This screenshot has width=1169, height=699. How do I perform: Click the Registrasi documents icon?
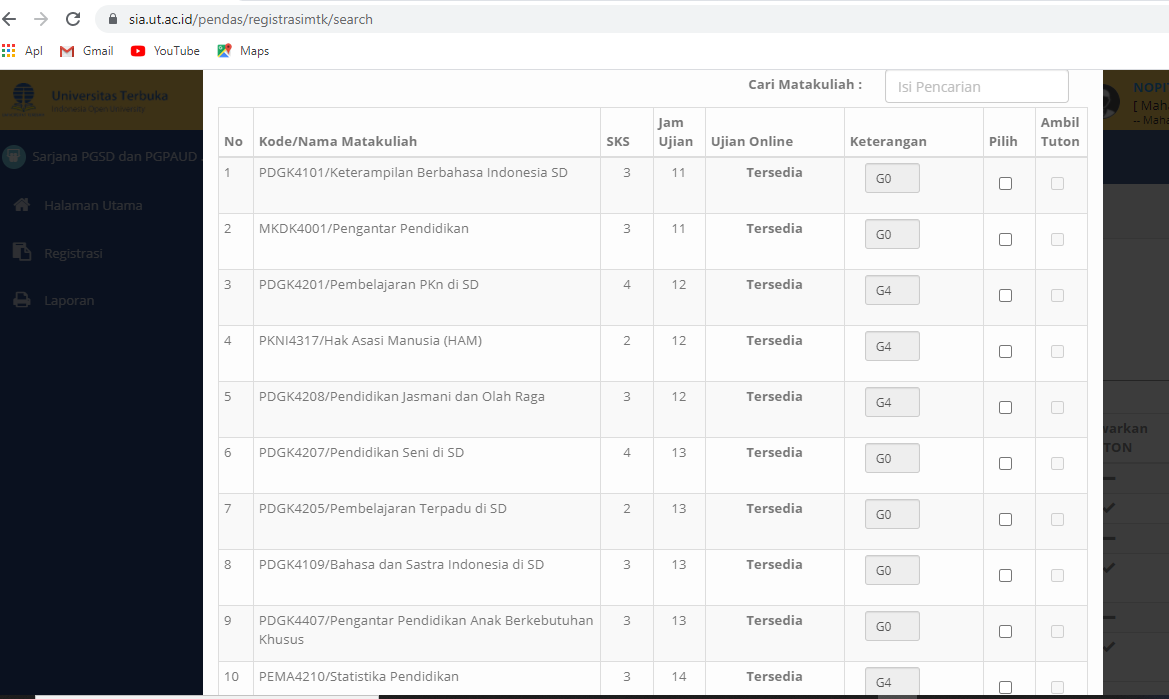coord(22,252)
